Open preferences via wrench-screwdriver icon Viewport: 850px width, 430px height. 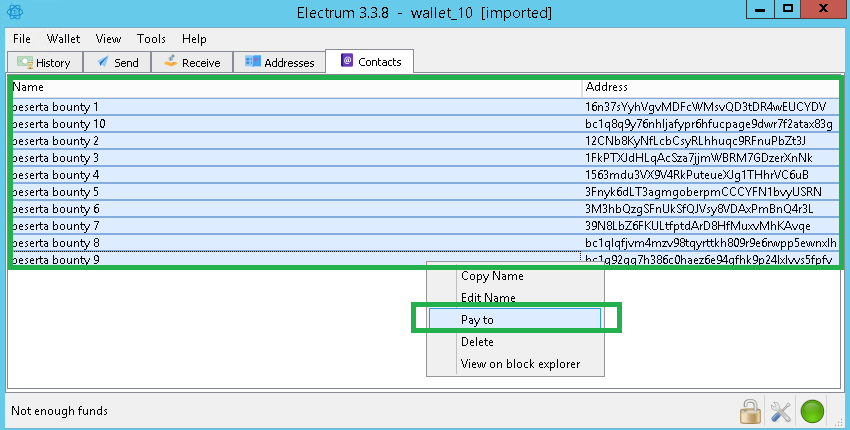[781, 412]
